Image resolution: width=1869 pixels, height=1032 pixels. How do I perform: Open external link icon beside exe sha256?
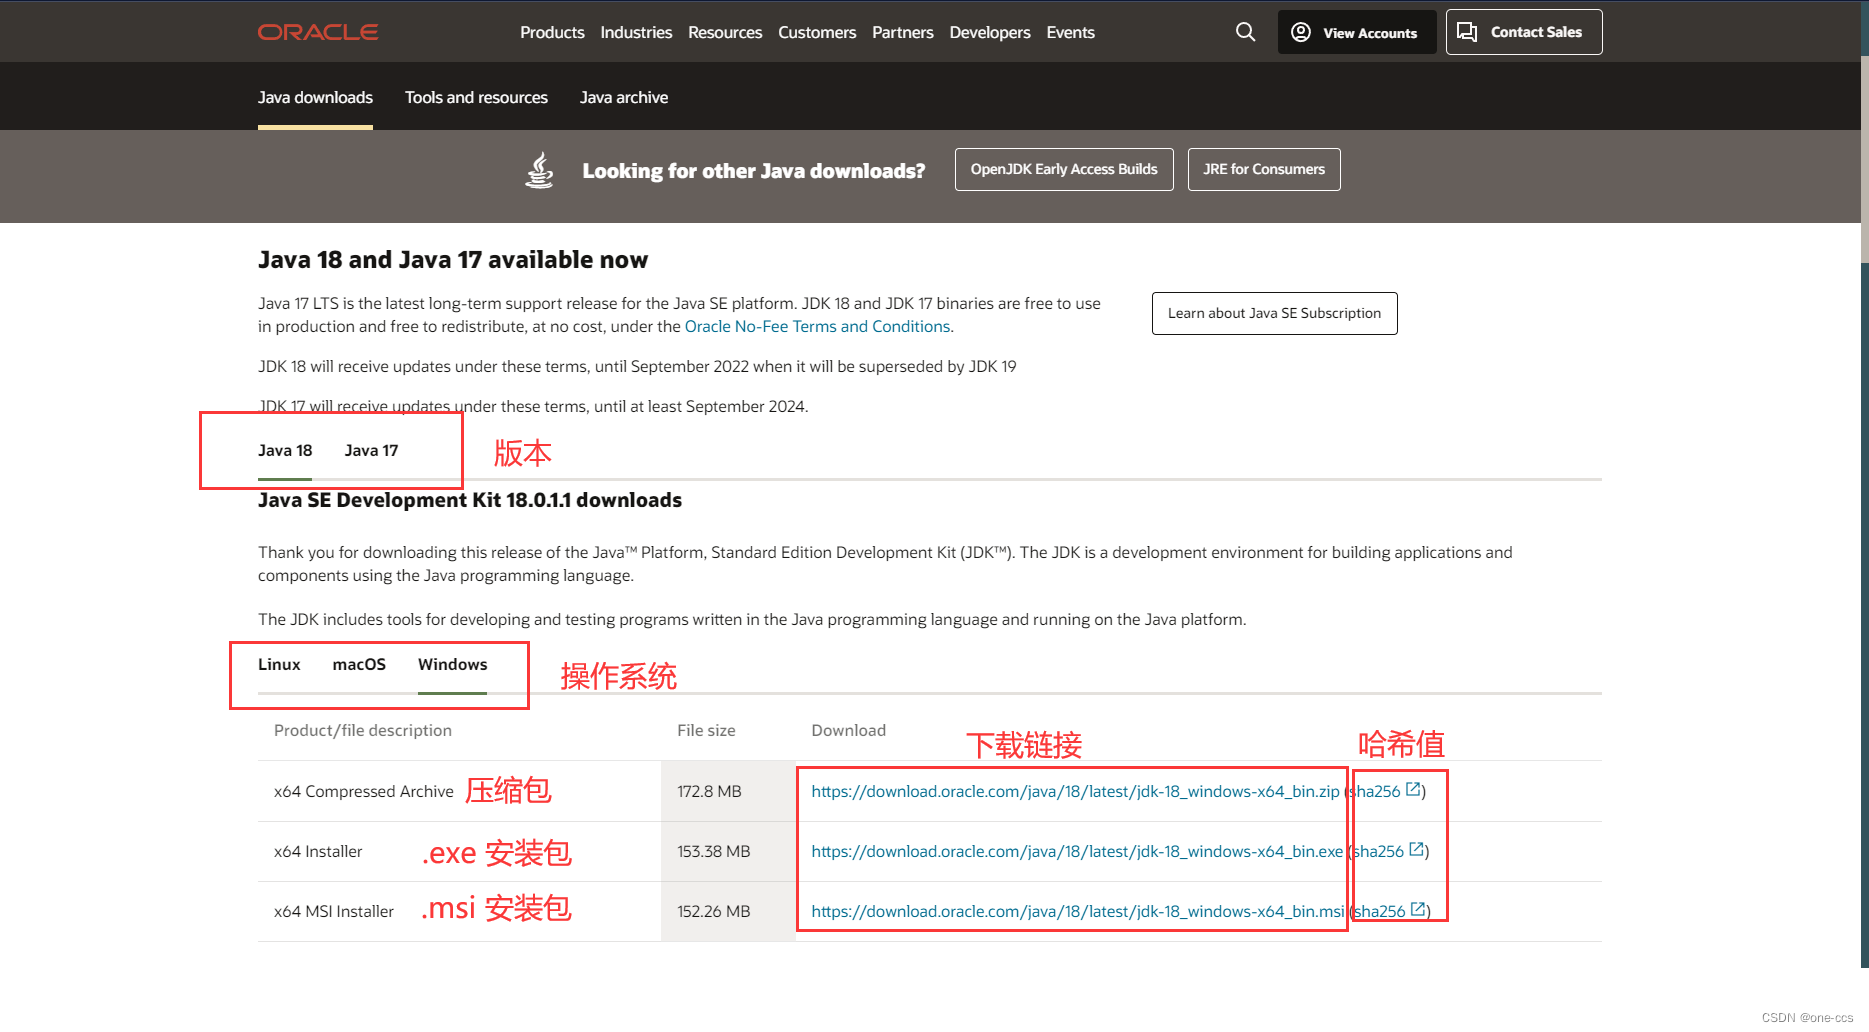[1417, 850]
